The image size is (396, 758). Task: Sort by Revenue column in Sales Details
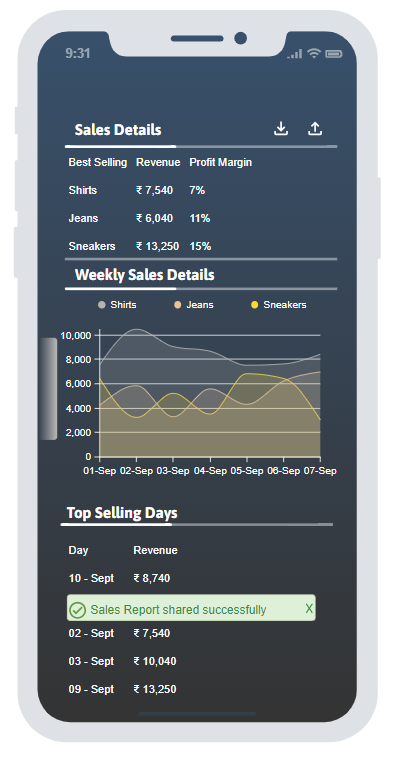[158, 162]
